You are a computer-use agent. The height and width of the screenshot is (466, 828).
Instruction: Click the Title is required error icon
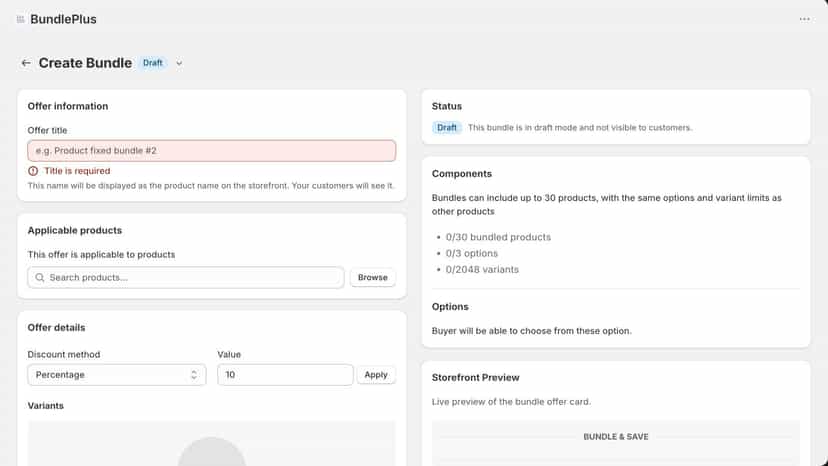pyautogui.click(x=33, y=171)
